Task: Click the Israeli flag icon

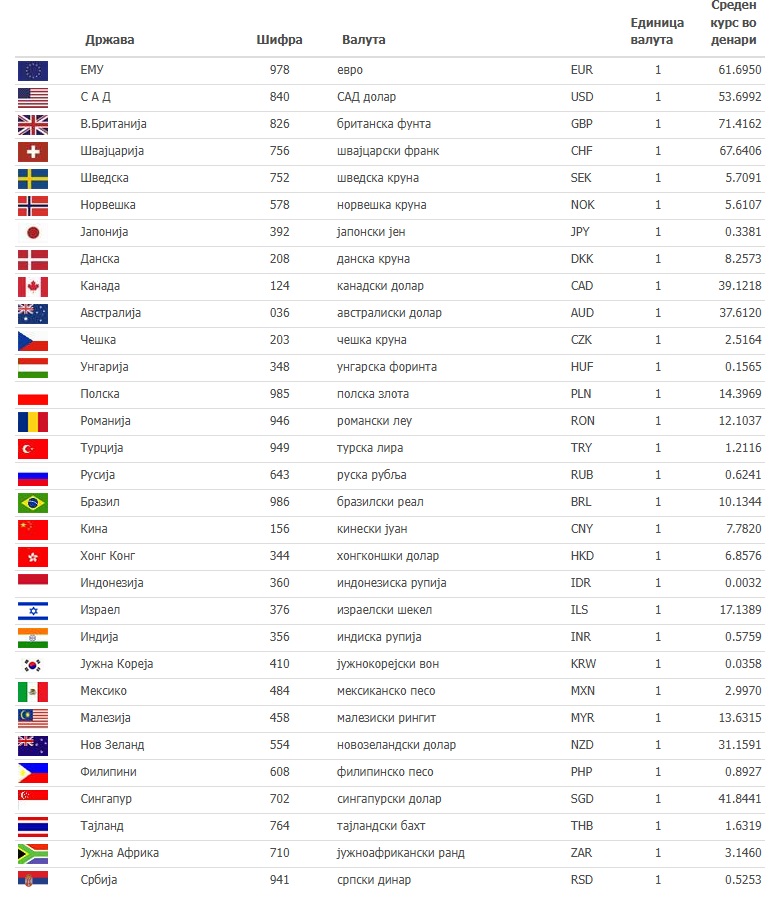Action: (32, 610)
